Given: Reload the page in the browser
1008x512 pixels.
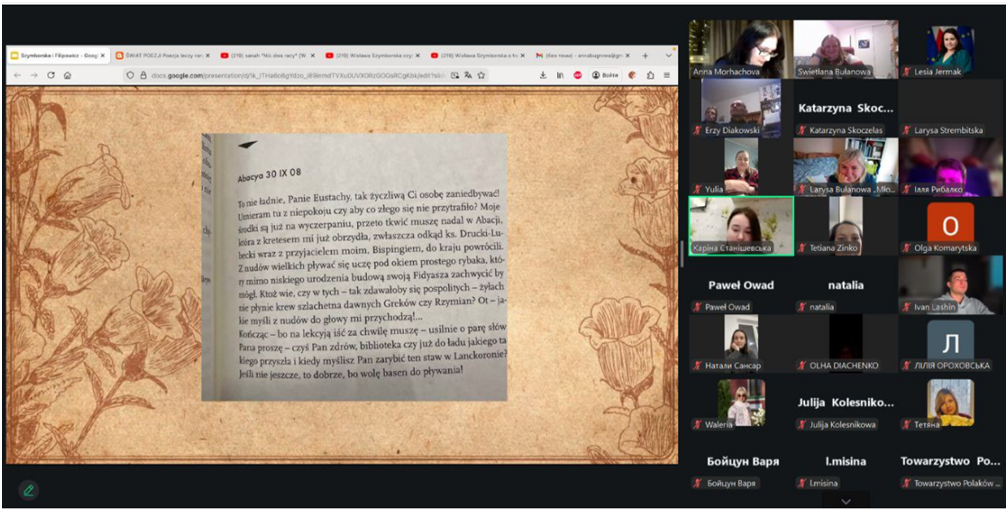Looking at the screenshot, I should click(50, 75).
